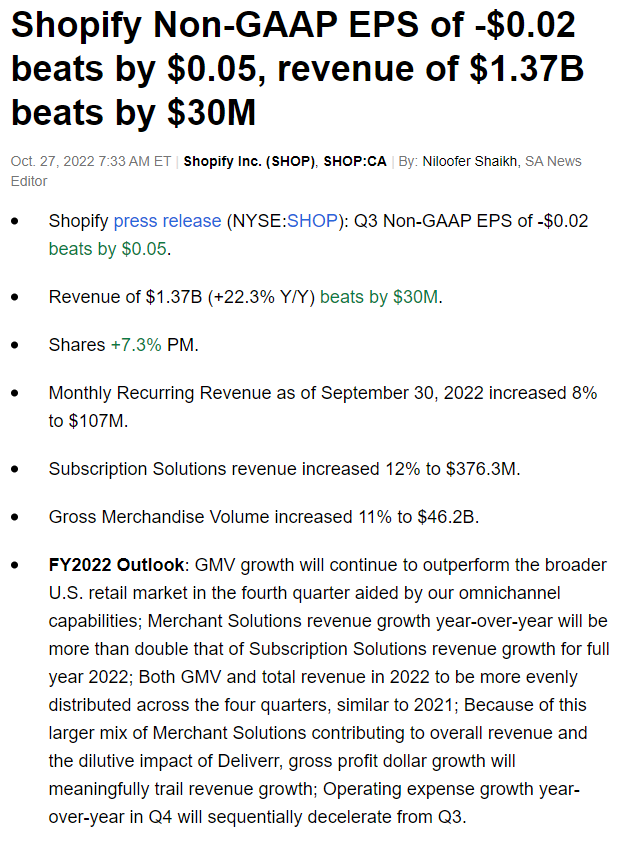637x844 pixels.
Task: Click the "SA News Editor" byline text
Action: point(557,161)
